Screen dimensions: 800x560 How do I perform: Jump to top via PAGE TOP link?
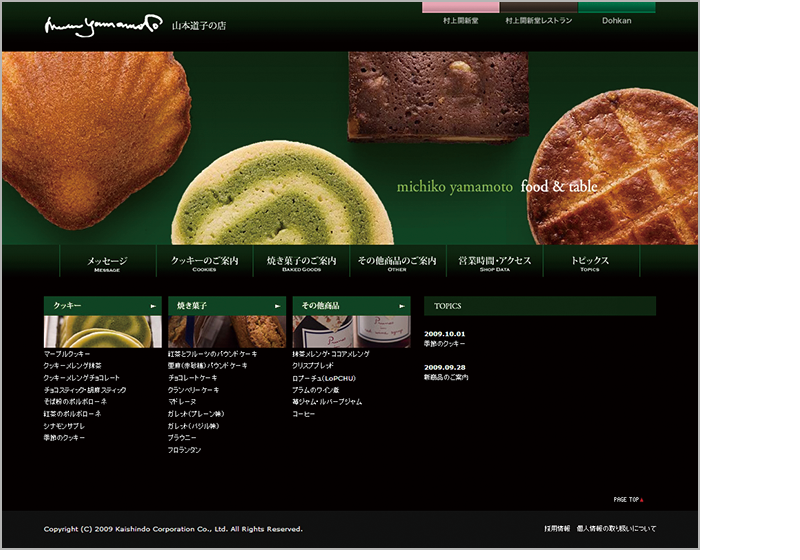(x=628, y=500)
